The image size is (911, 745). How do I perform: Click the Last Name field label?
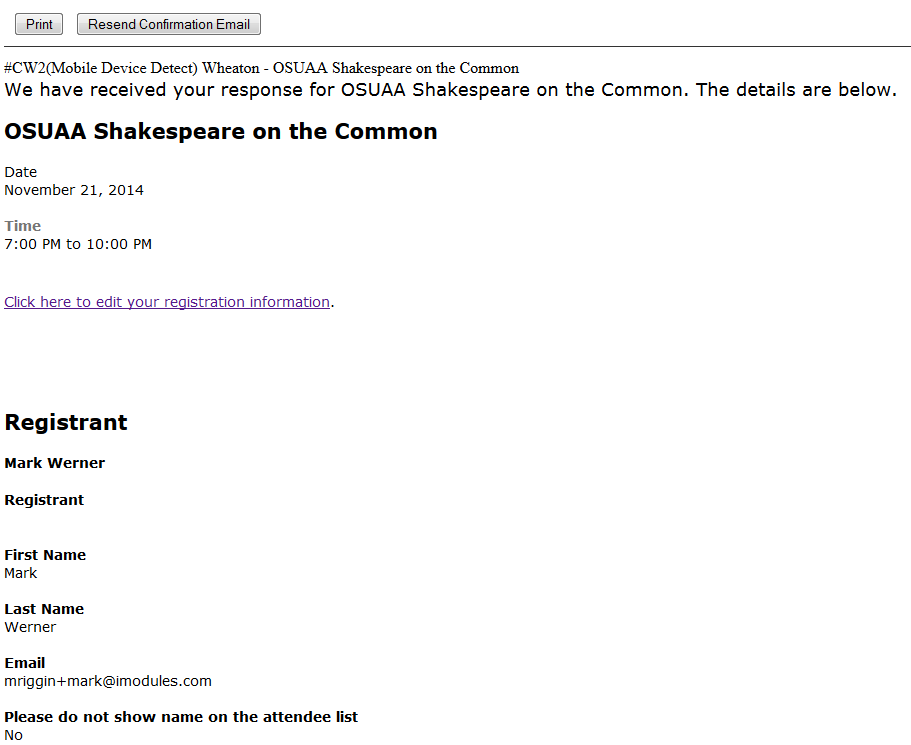click(44, 609)
